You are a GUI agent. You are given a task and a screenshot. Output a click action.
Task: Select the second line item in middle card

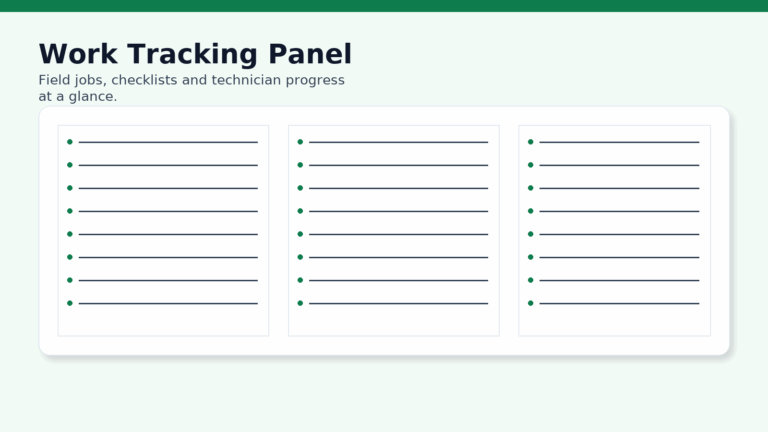click(398, 165)
